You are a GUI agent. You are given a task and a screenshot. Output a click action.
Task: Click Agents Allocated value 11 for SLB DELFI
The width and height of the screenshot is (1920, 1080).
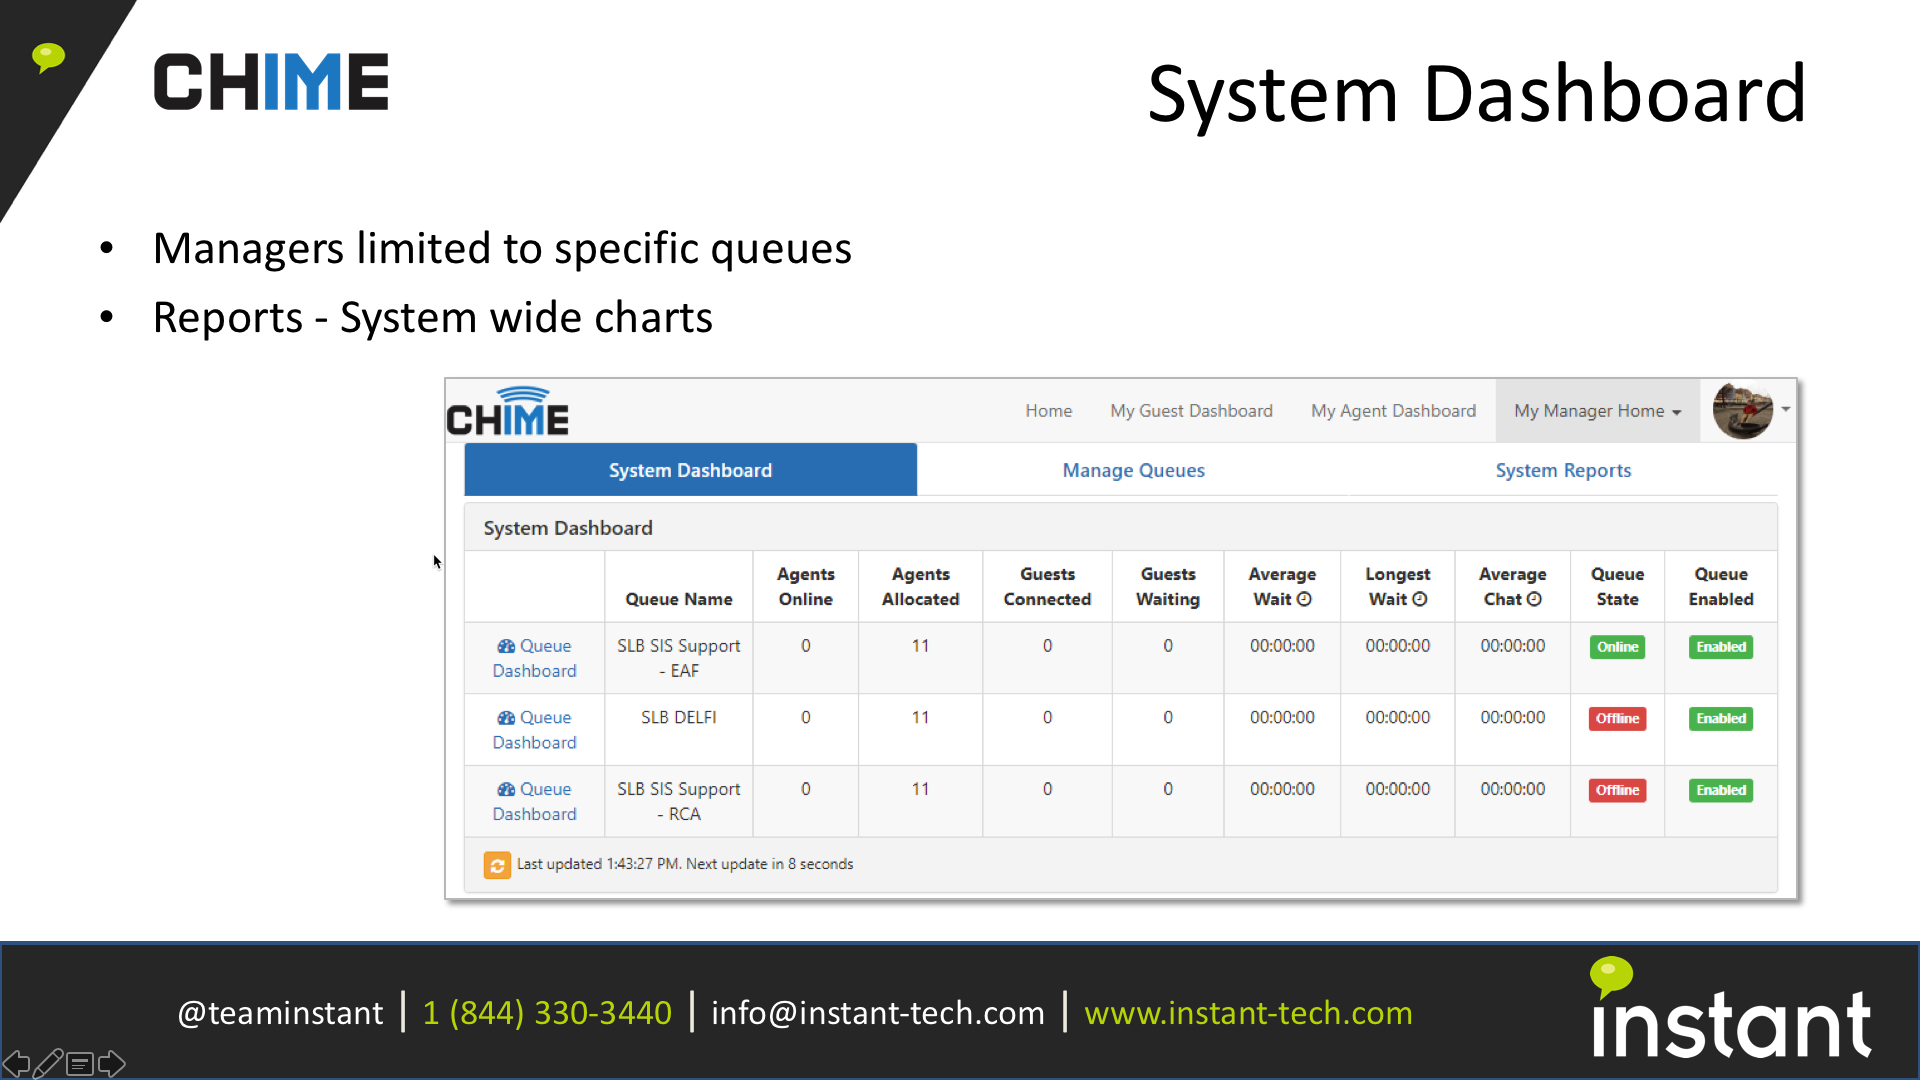pyautogui.click(x=920, y=718)
